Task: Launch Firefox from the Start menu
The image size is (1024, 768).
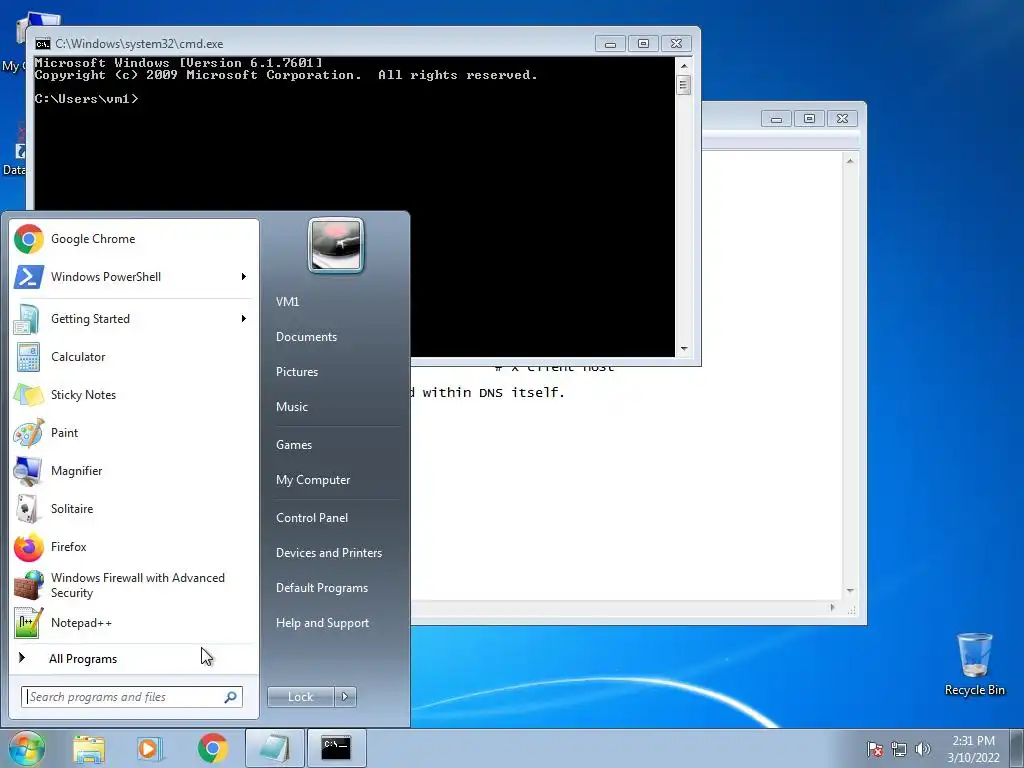Action: pyautogui.click(x=134, y=547)
